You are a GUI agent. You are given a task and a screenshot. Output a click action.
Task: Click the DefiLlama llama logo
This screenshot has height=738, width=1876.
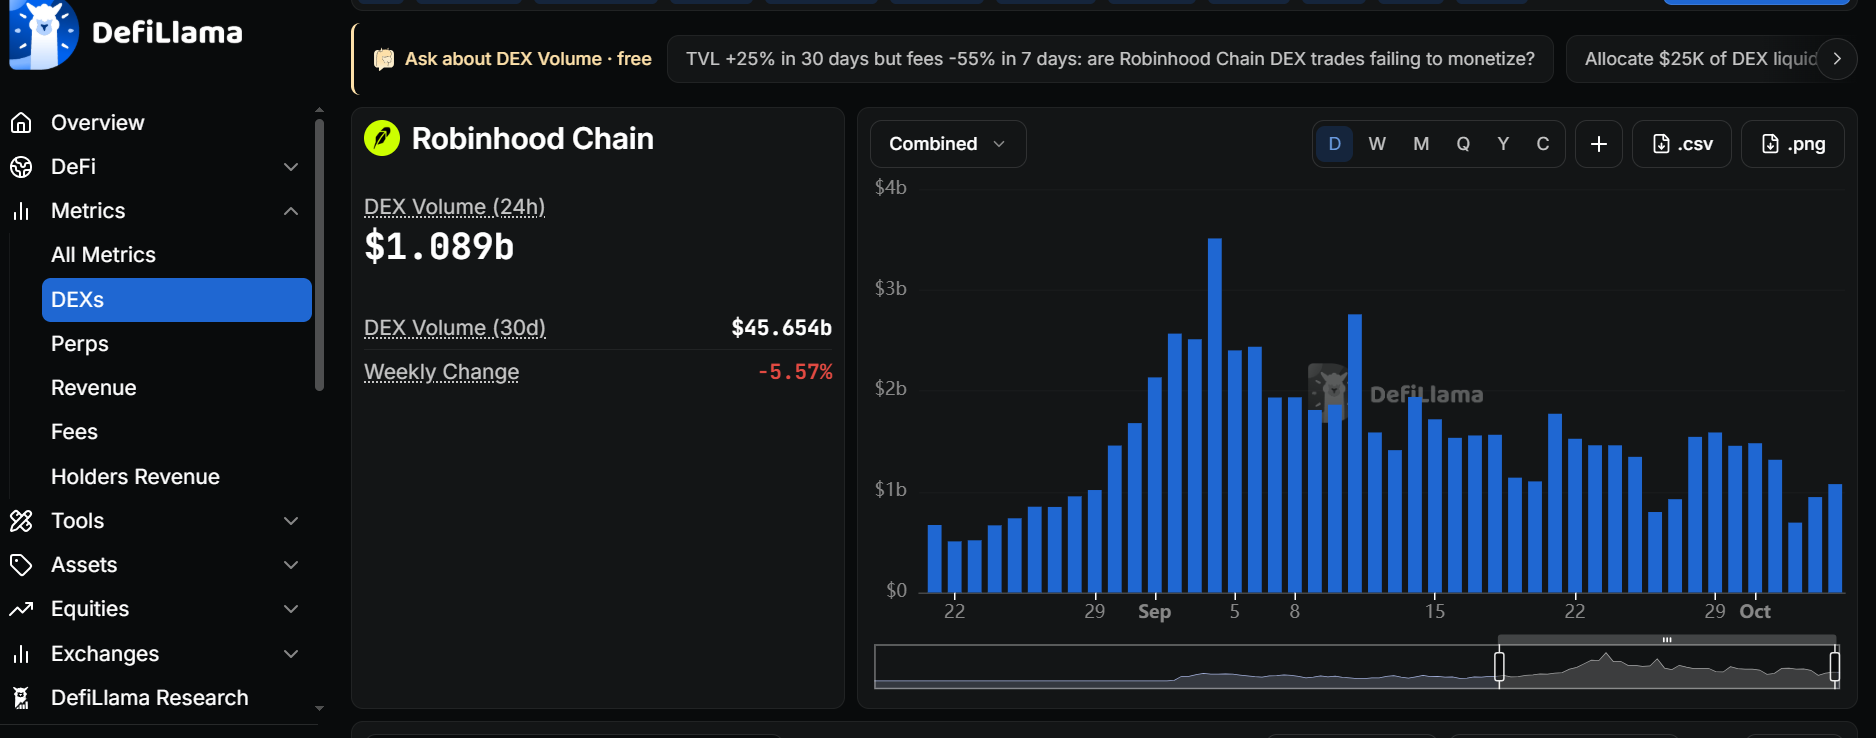tap(44, 34)
